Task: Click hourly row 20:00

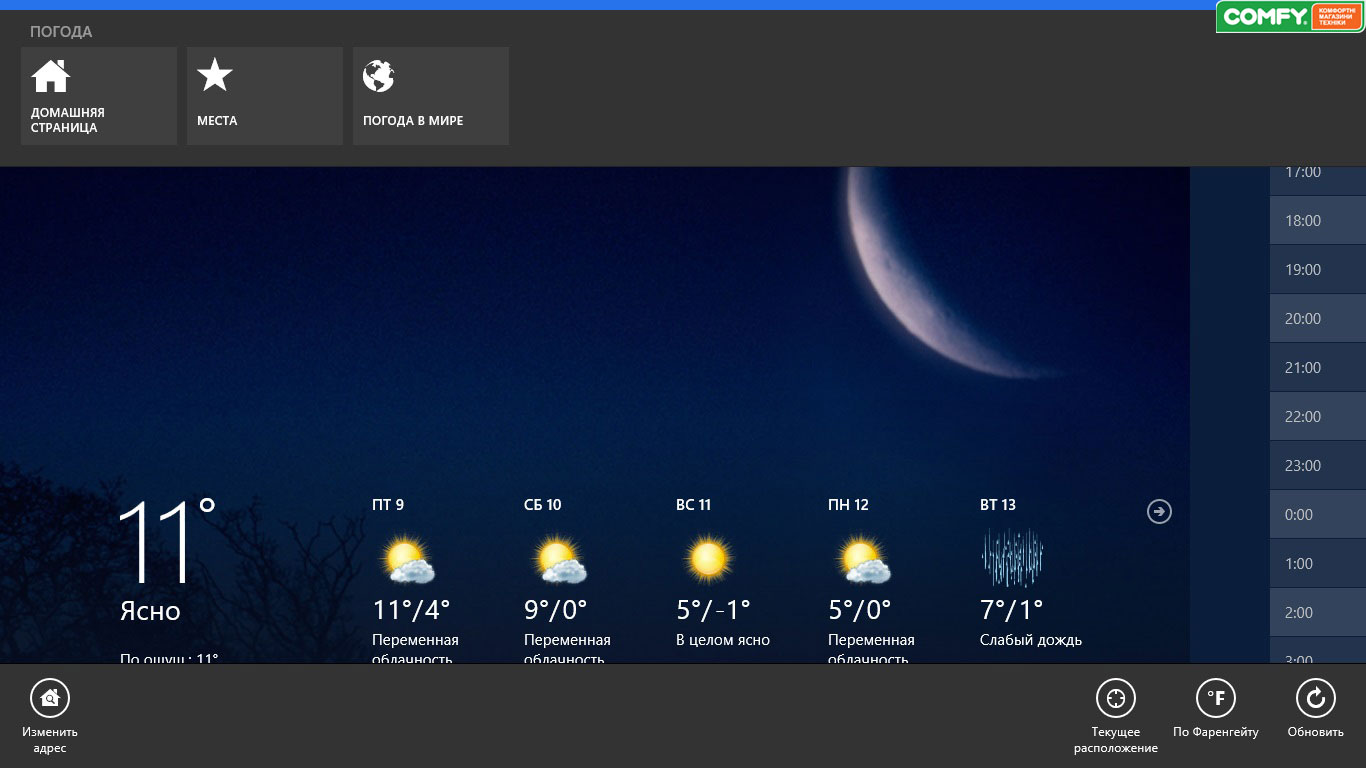Action: (x=1318, y=319)
